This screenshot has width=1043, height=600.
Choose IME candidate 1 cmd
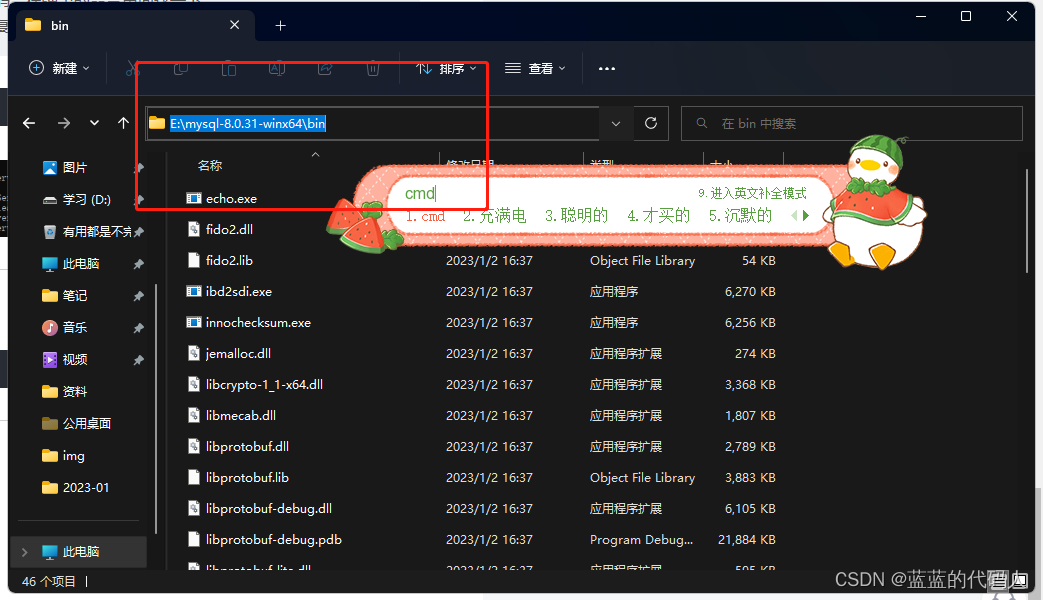click(x=426, y=216)
